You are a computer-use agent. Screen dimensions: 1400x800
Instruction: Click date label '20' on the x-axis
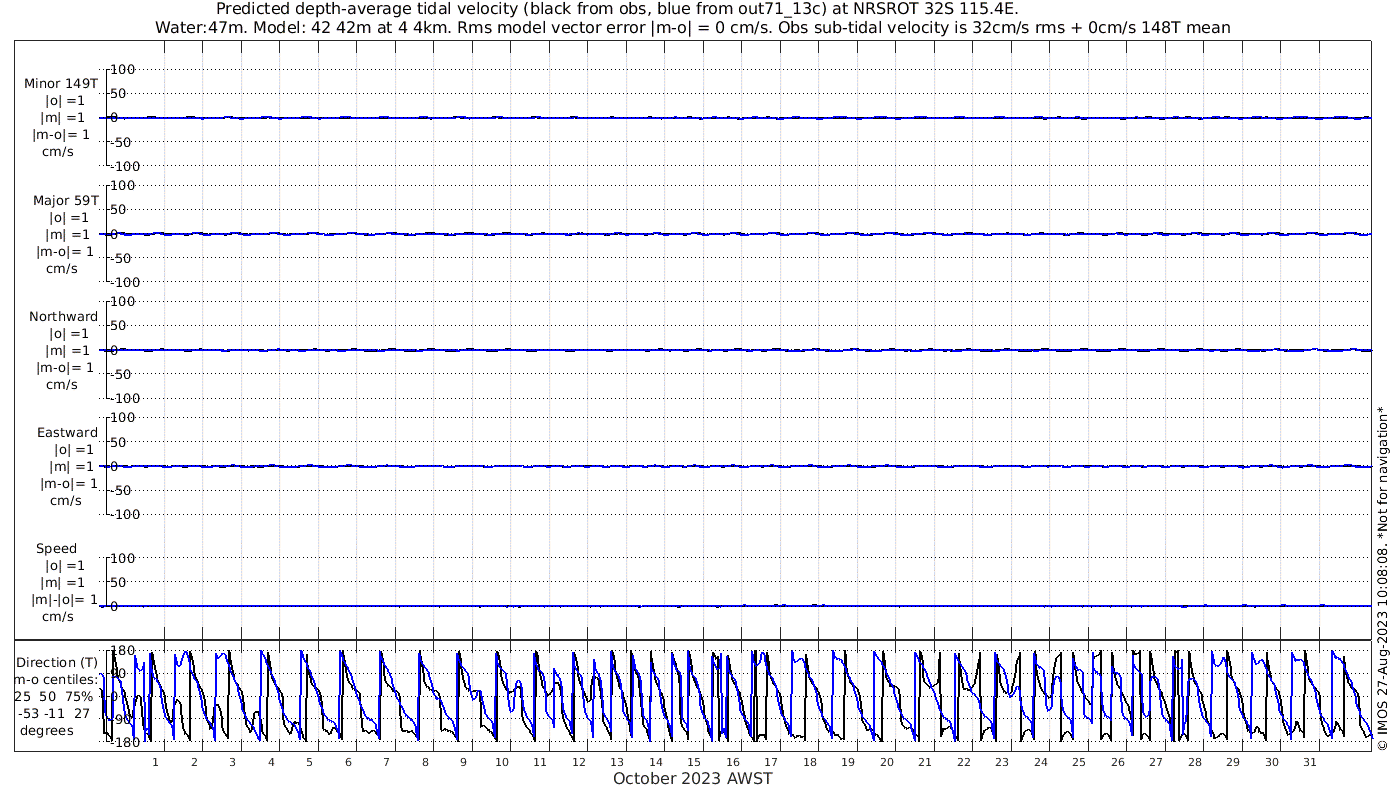(887, 762)
